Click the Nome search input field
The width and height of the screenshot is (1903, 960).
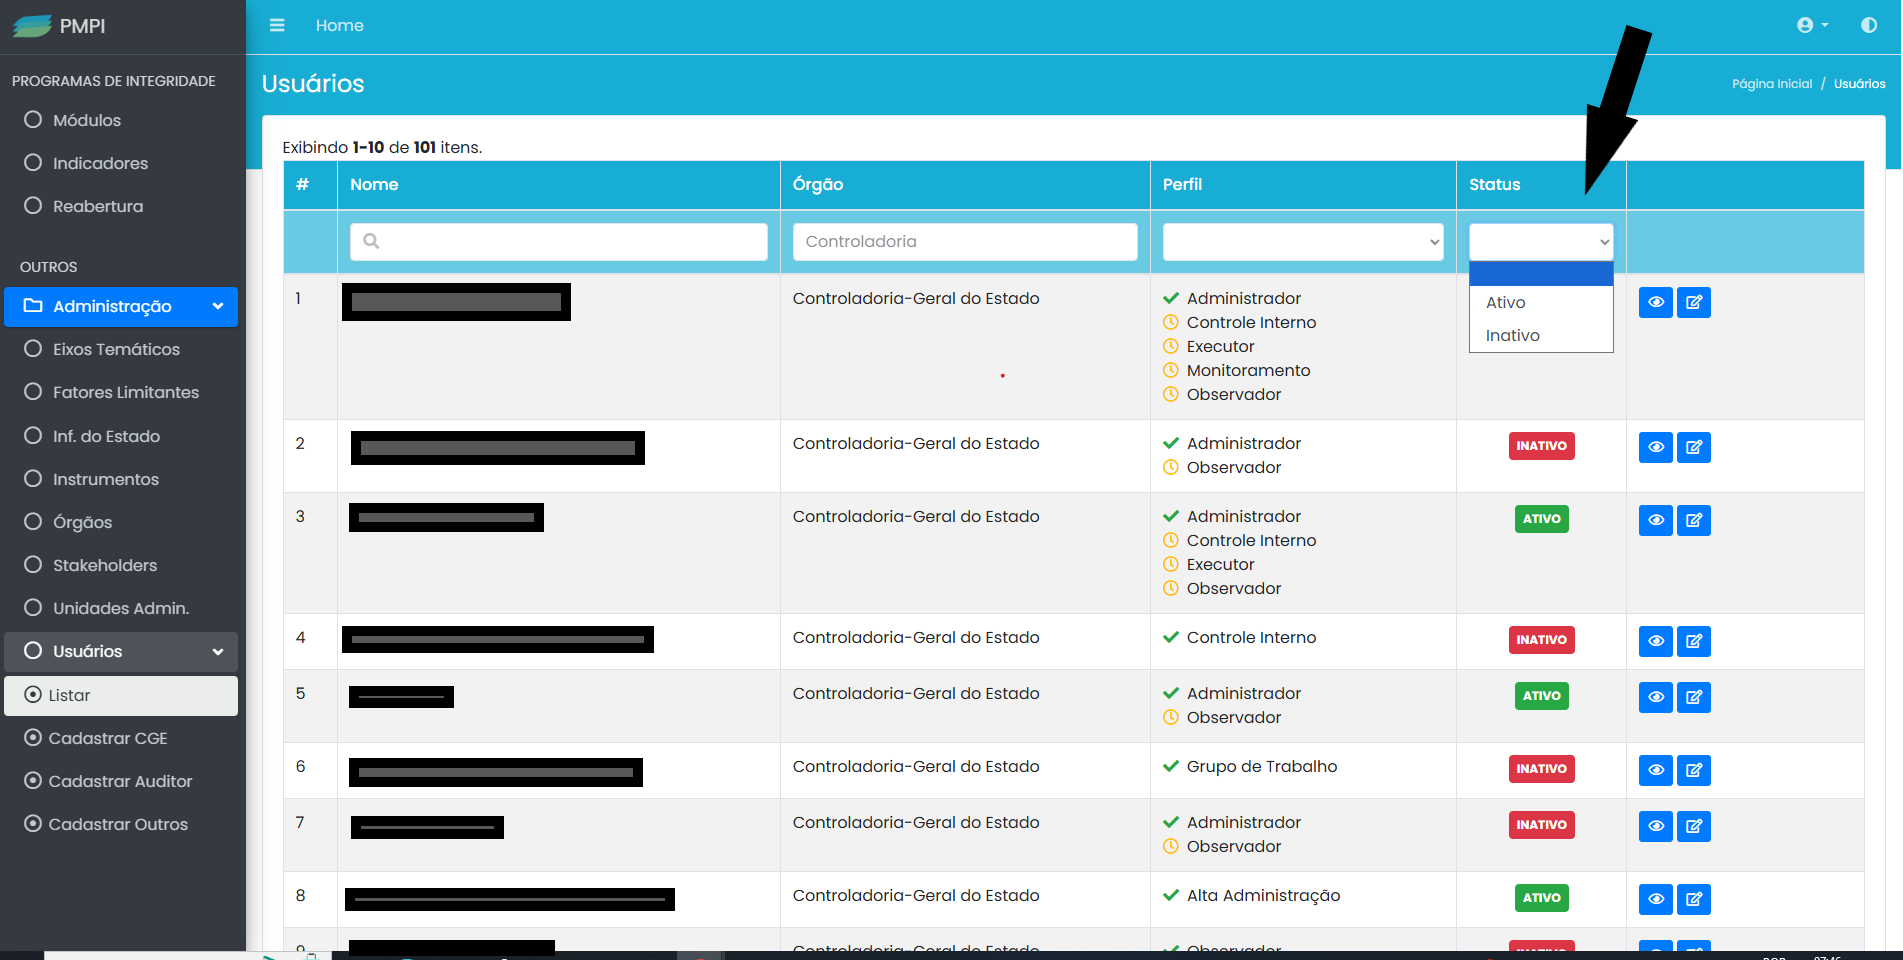558,242
